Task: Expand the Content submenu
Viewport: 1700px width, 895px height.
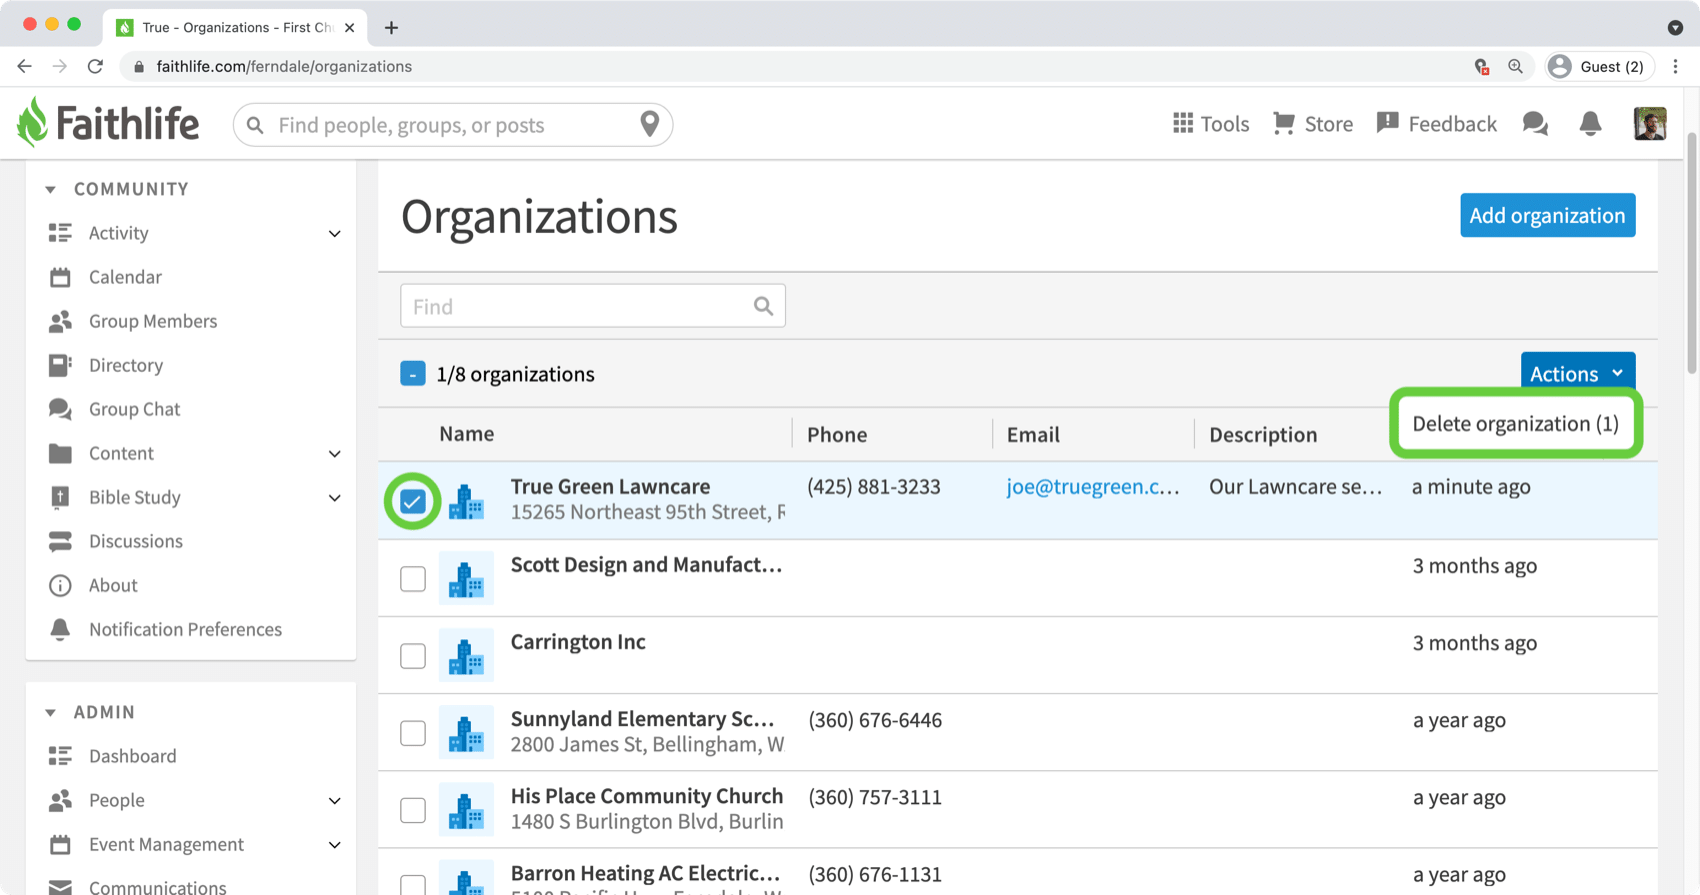Action: click(335, 454)
